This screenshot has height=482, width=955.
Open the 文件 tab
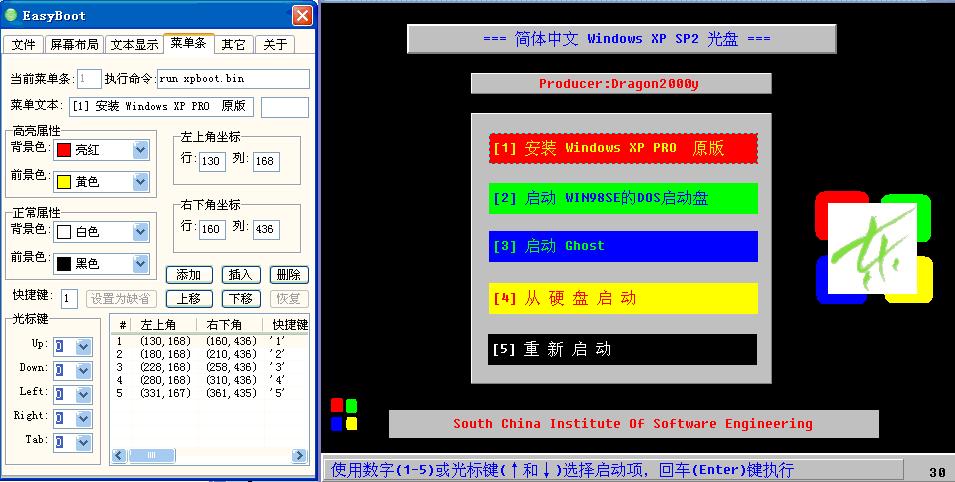[24, 44]
